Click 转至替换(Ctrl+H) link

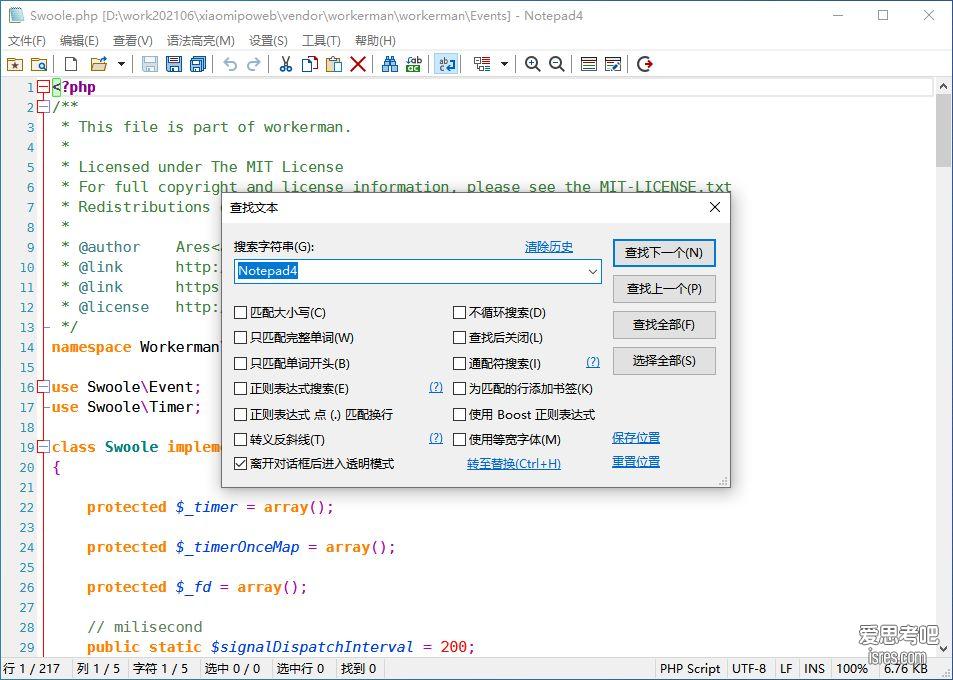[514, 464]
